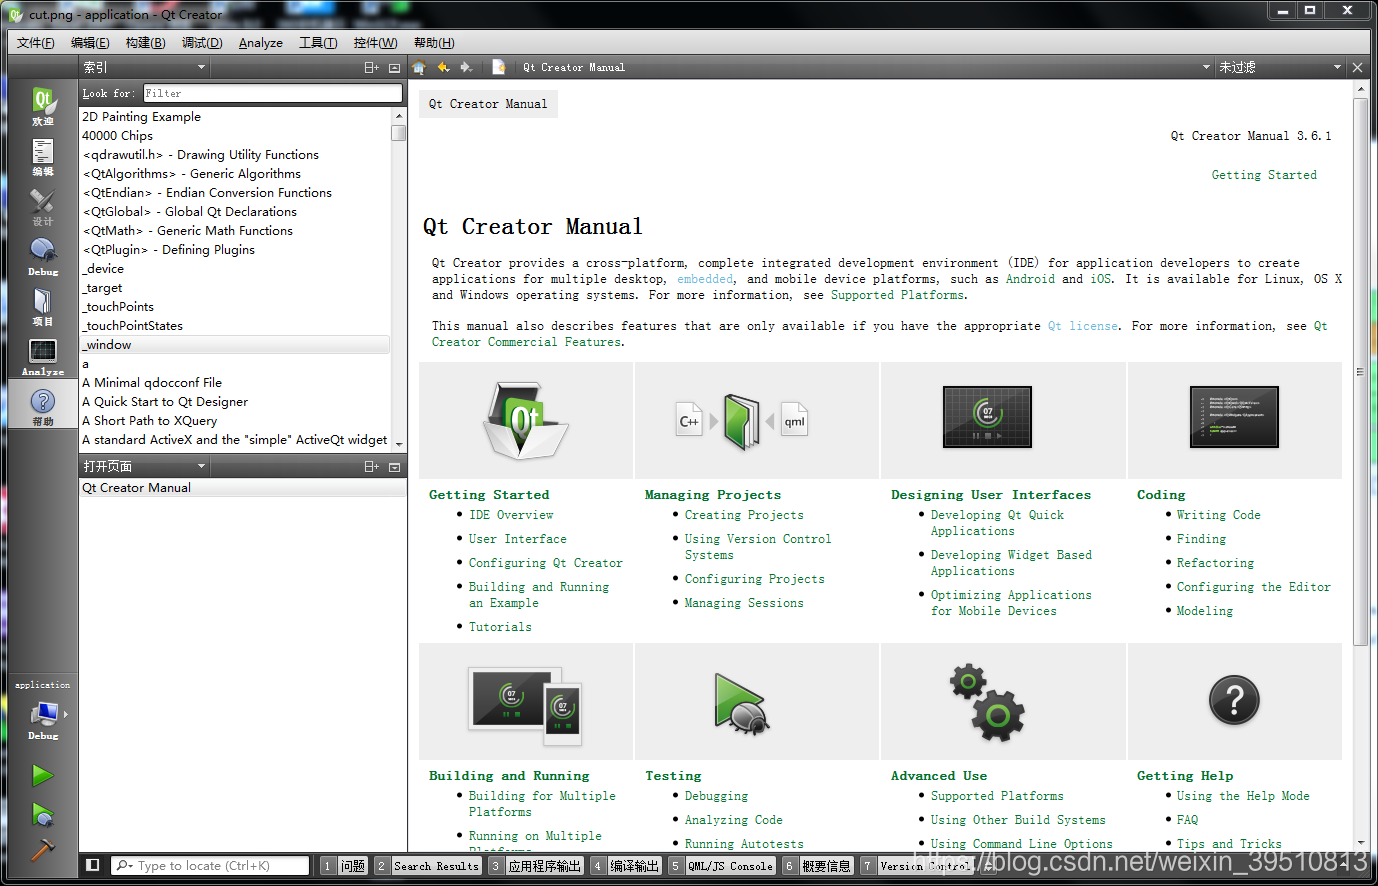Show the 概要信息 general messages pane
Viewport: 1378px width, 886px height.
coord(818,866)
